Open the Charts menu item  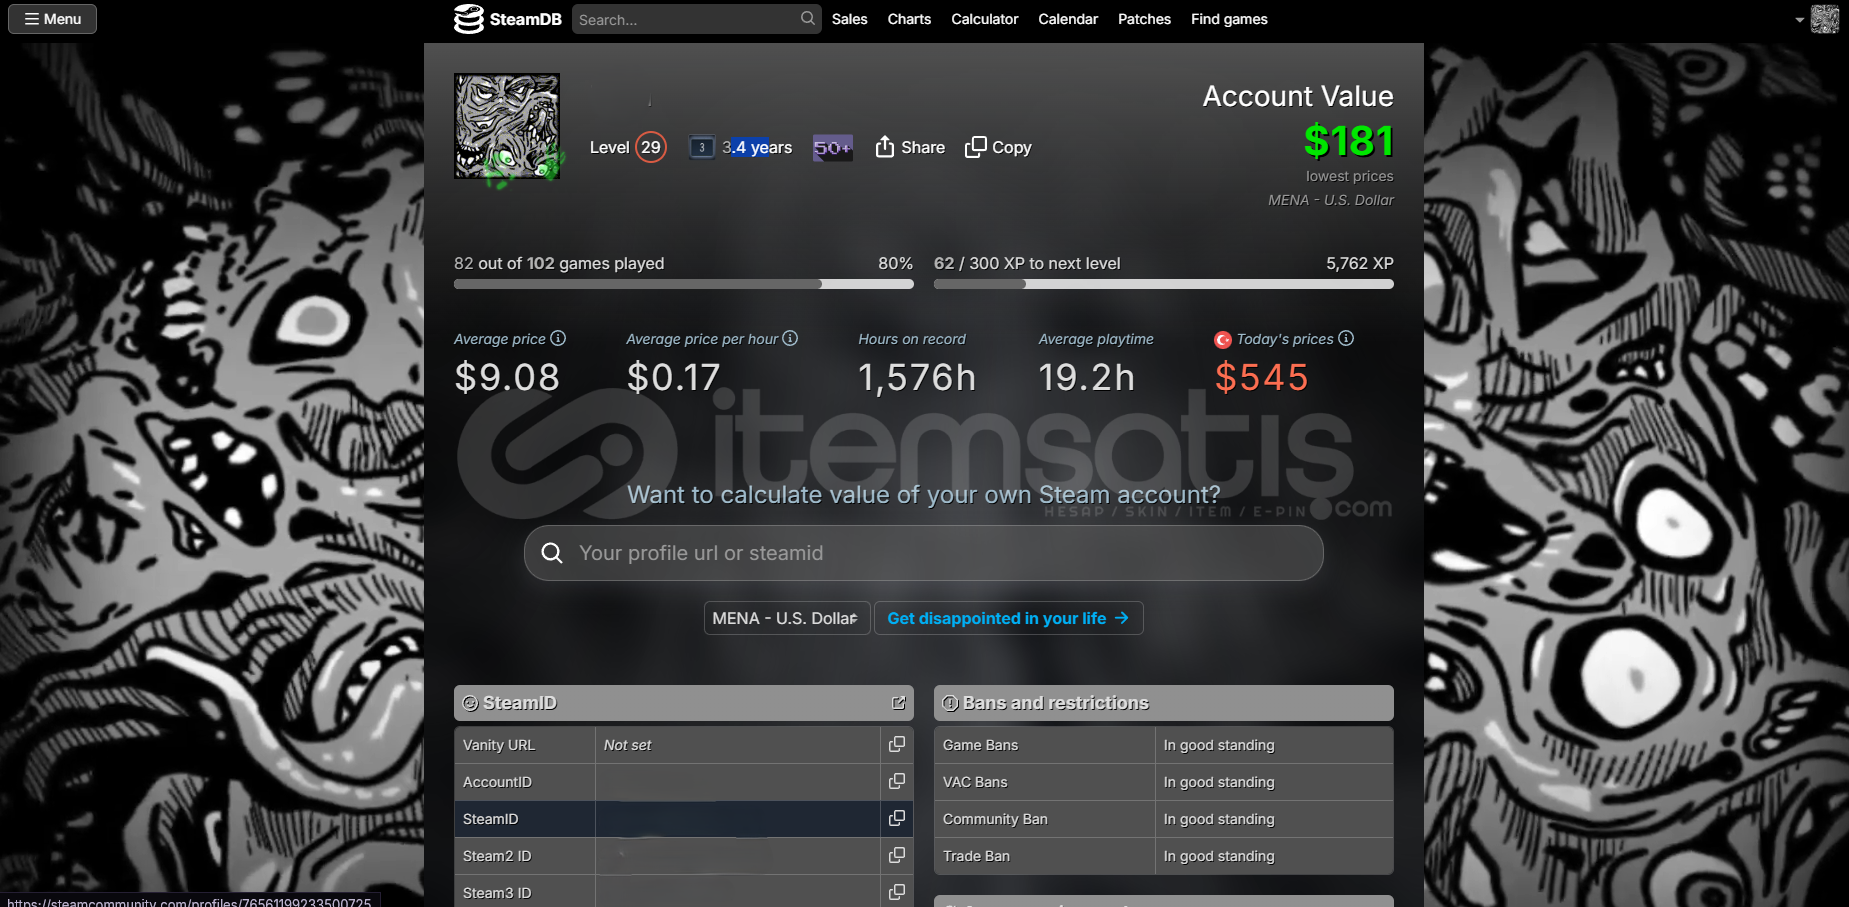click(x=909, y=19)
